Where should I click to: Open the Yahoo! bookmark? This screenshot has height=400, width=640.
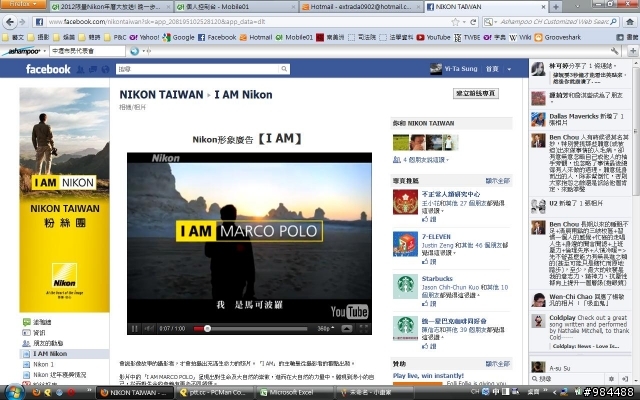pos(144,37)
